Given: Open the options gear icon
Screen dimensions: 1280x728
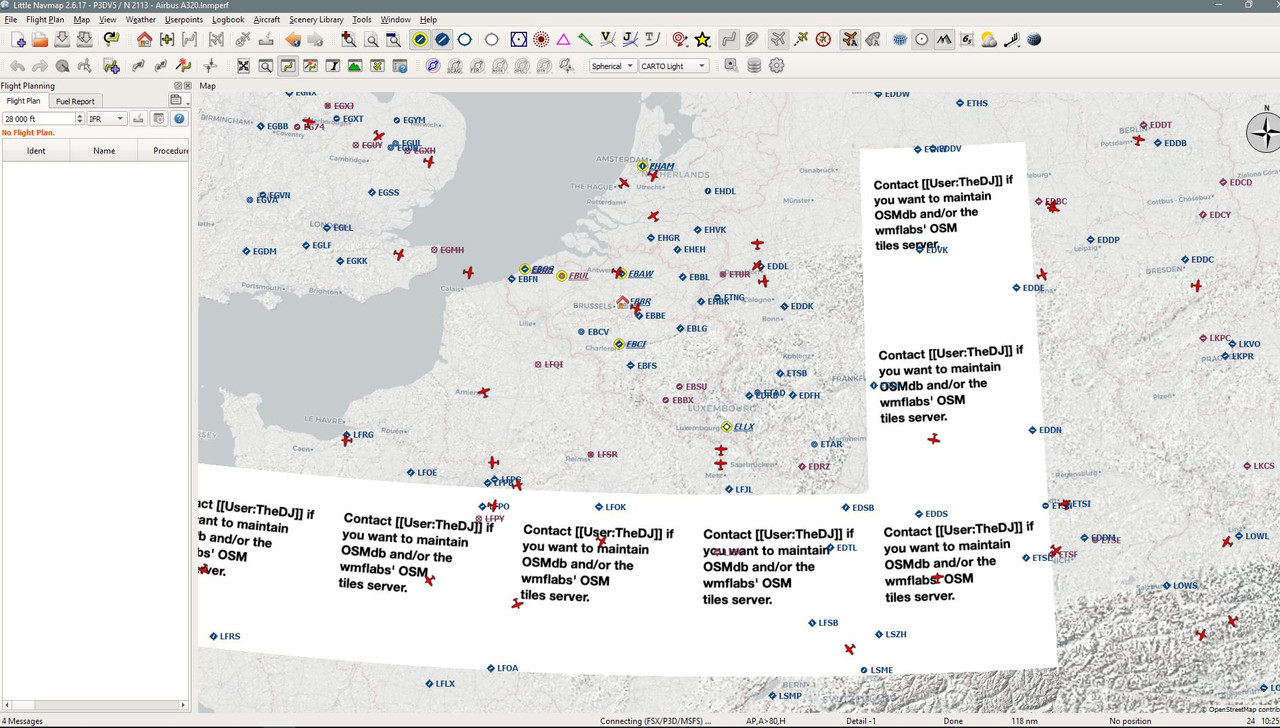Looking at the screenshot, I should click(x=776, y=66).
